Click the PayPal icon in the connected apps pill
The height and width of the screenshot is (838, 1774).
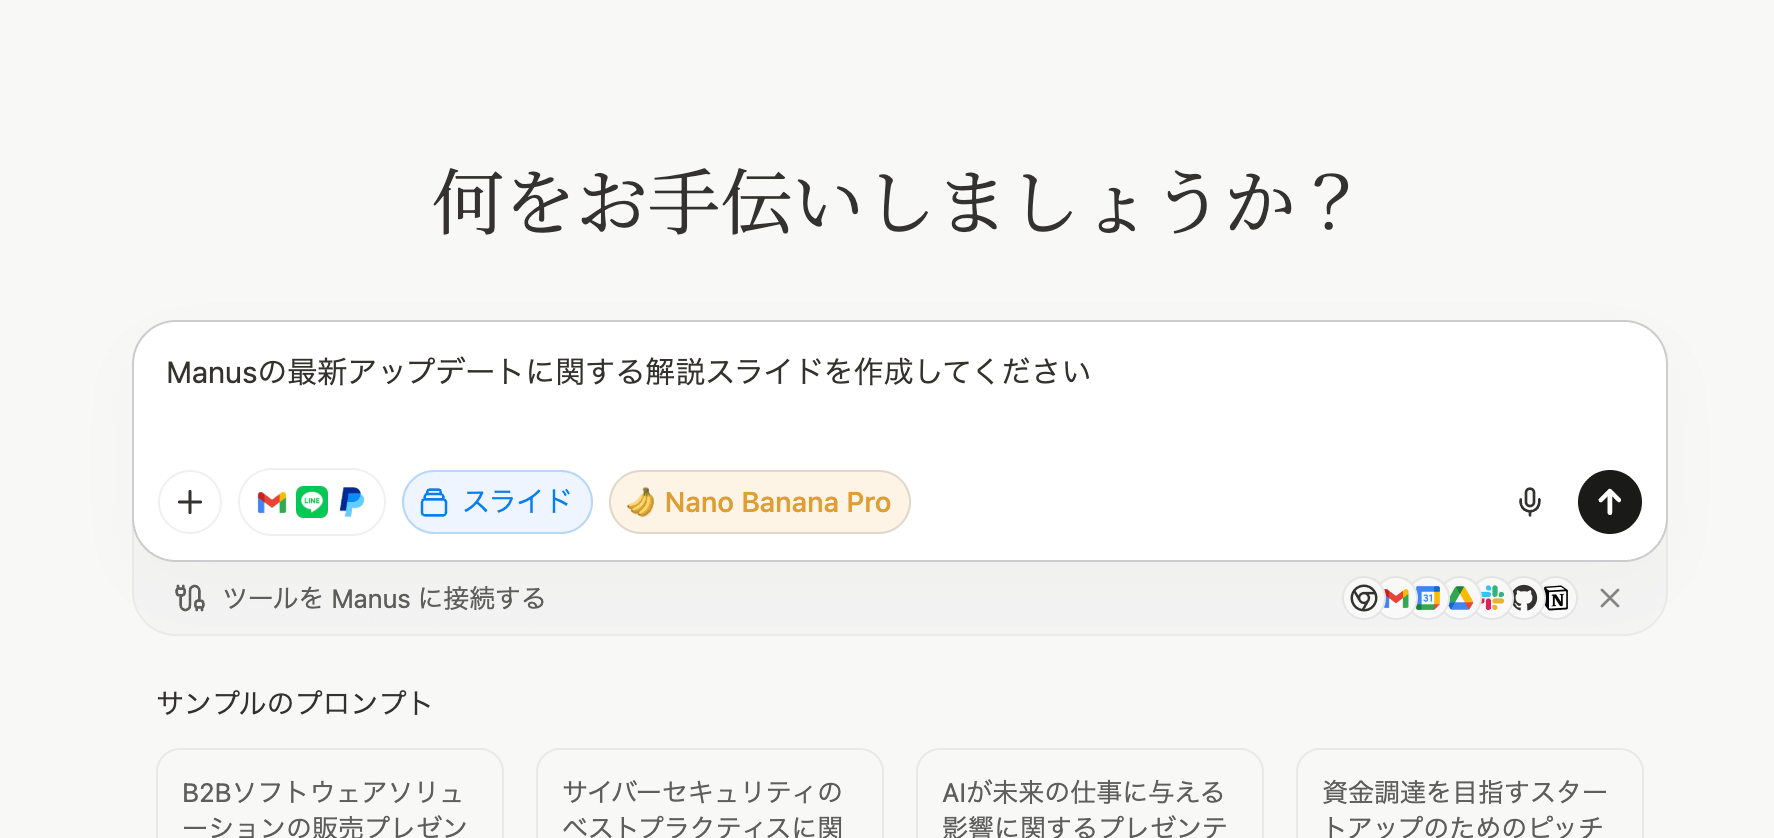(x=352, y=502)
